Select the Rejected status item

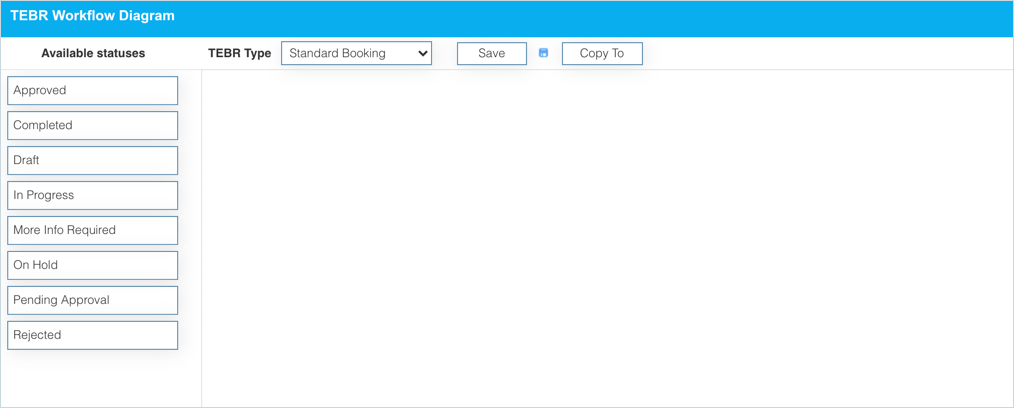click(93, 335)
